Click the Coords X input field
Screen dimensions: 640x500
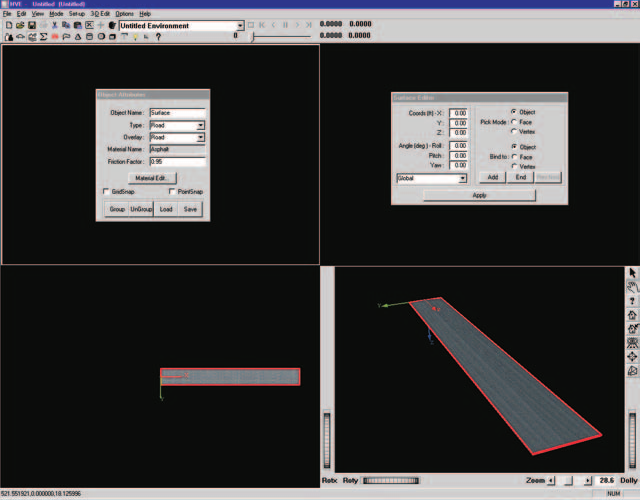458,113
